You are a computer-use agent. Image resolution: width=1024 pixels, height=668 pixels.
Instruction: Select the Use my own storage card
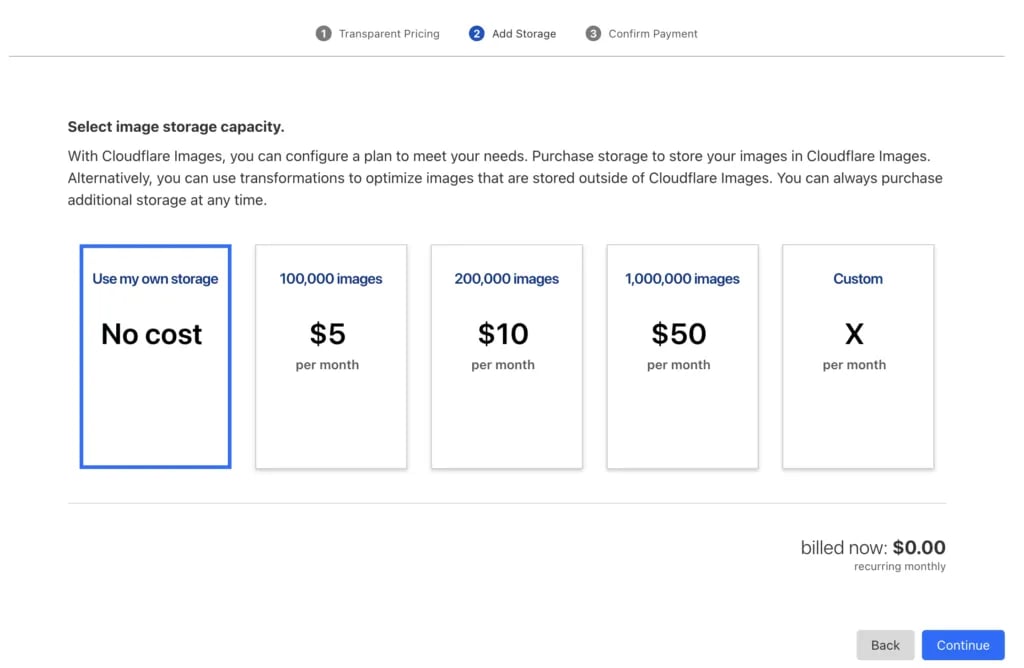155,357
